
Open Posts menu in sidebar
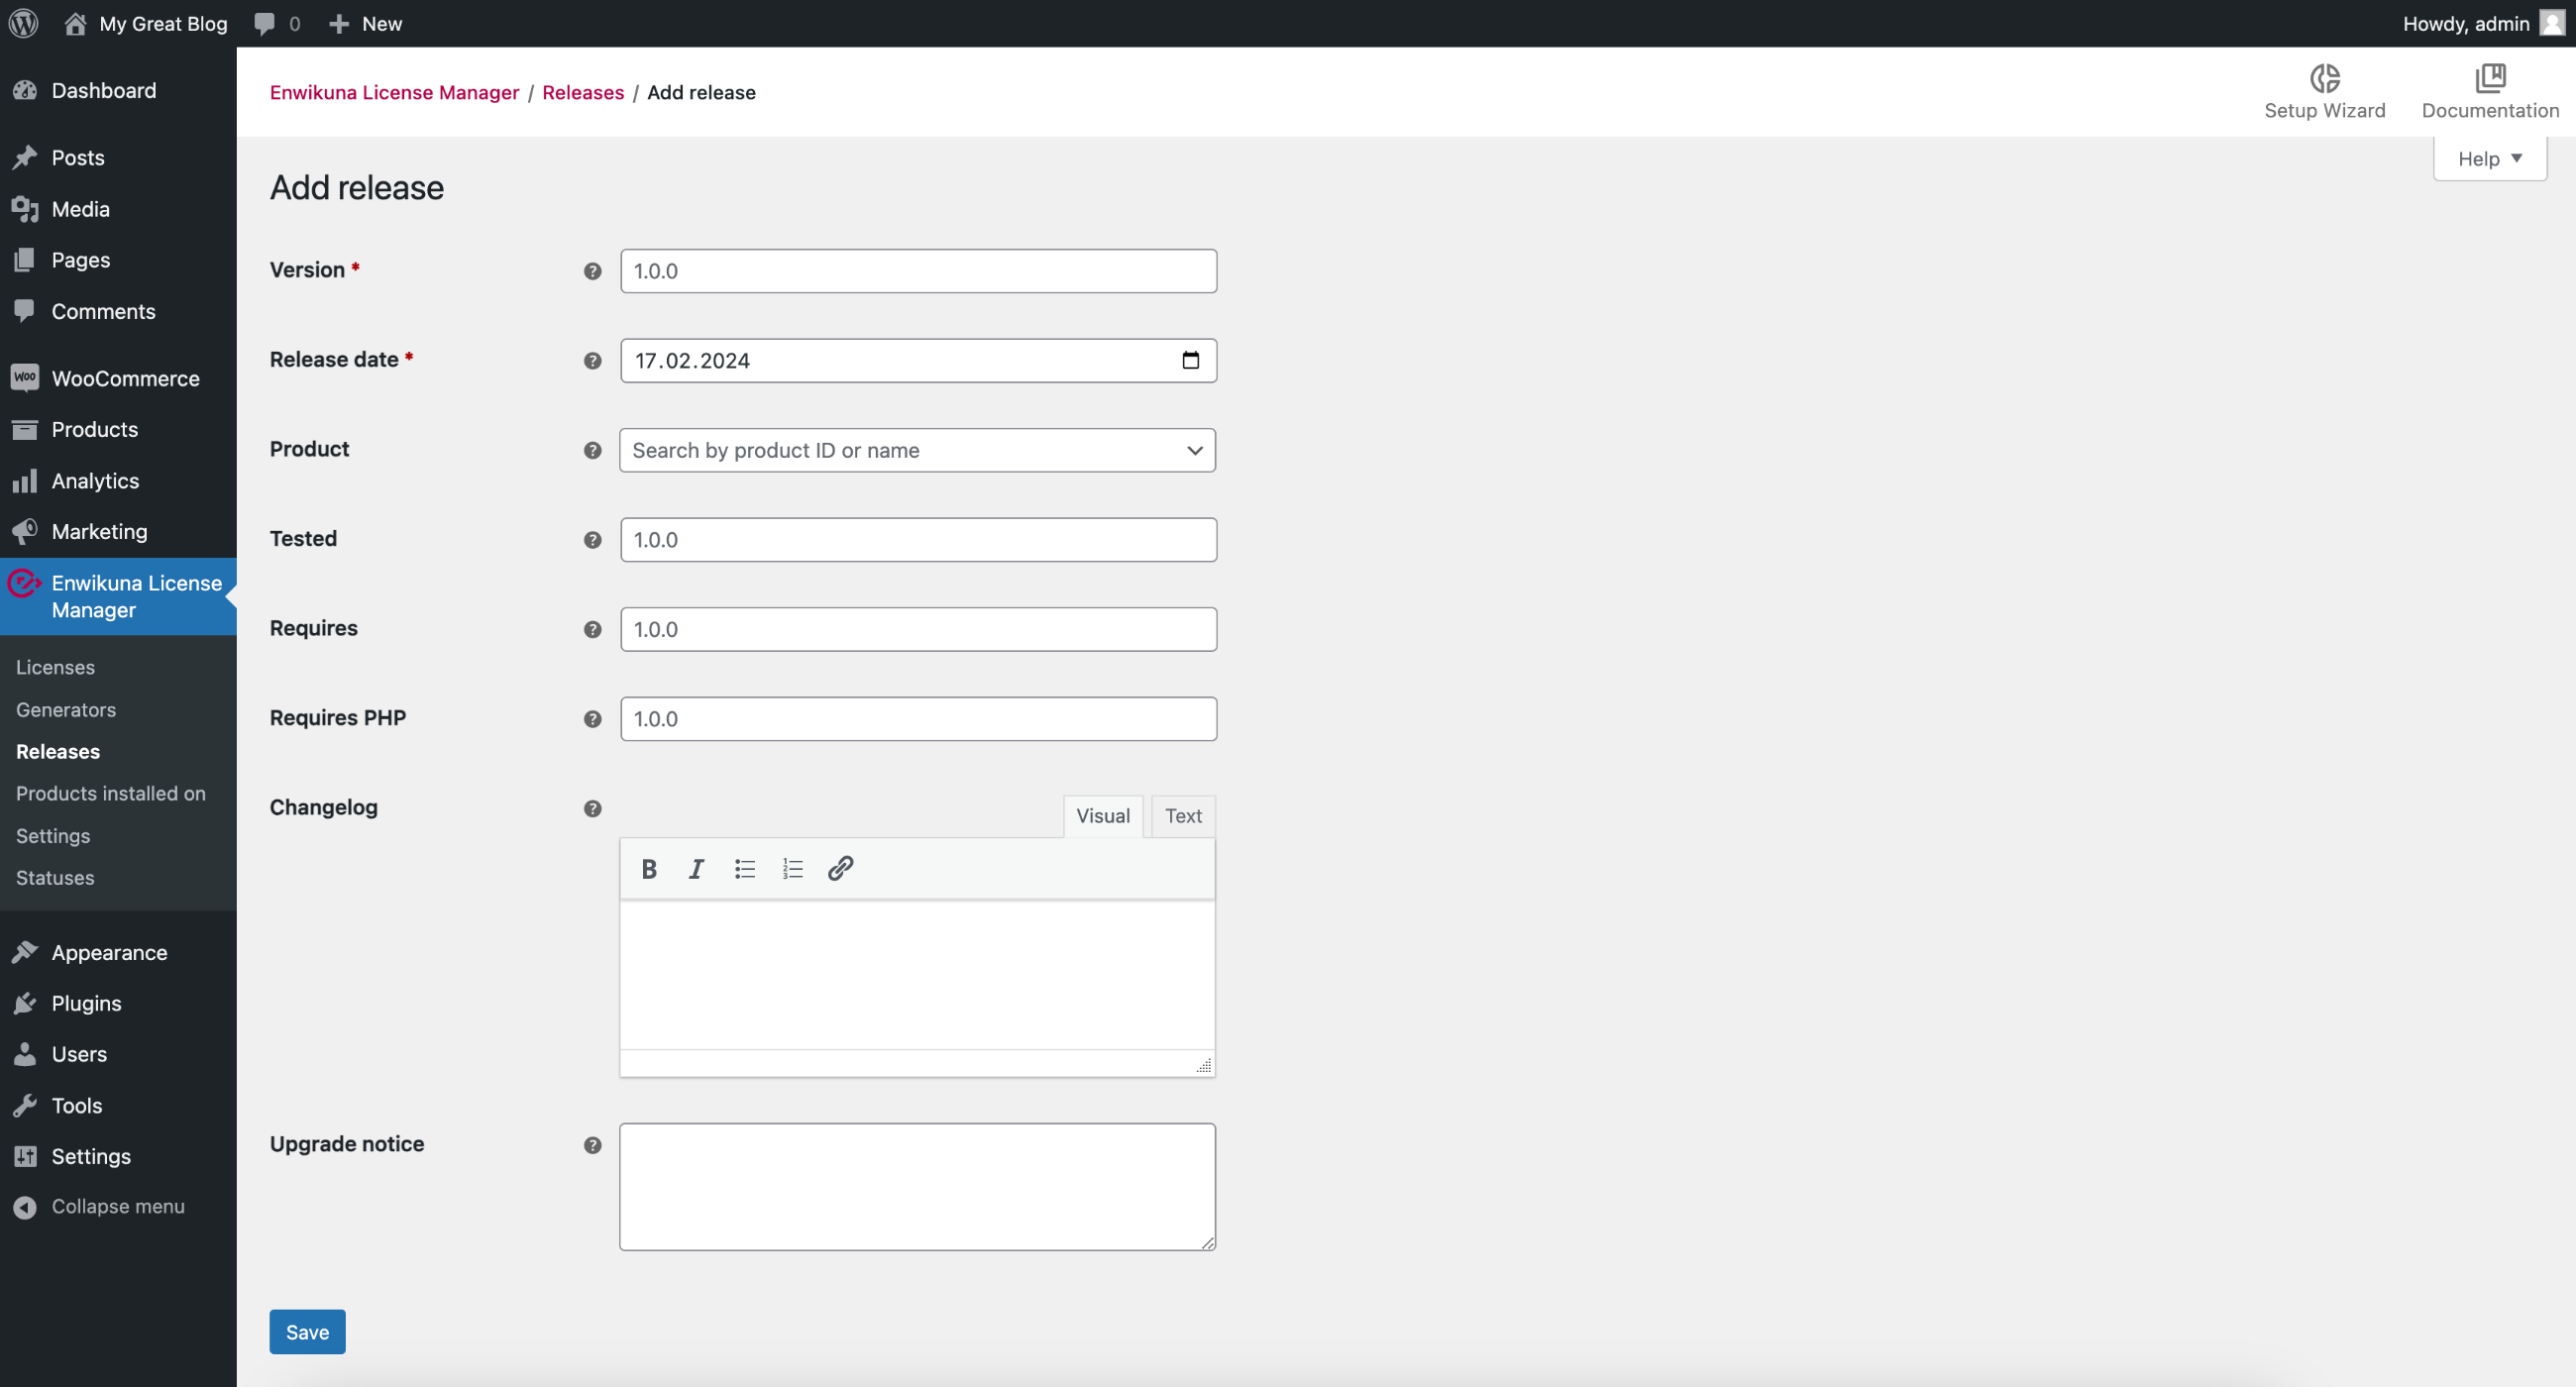pos(118,158)
